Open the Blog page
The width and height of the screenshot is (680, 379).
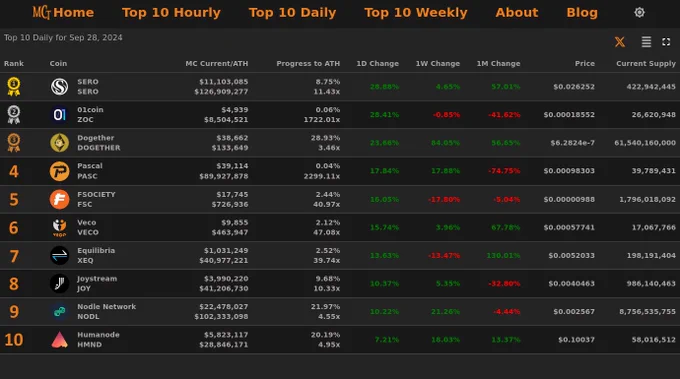click(582, 13)
